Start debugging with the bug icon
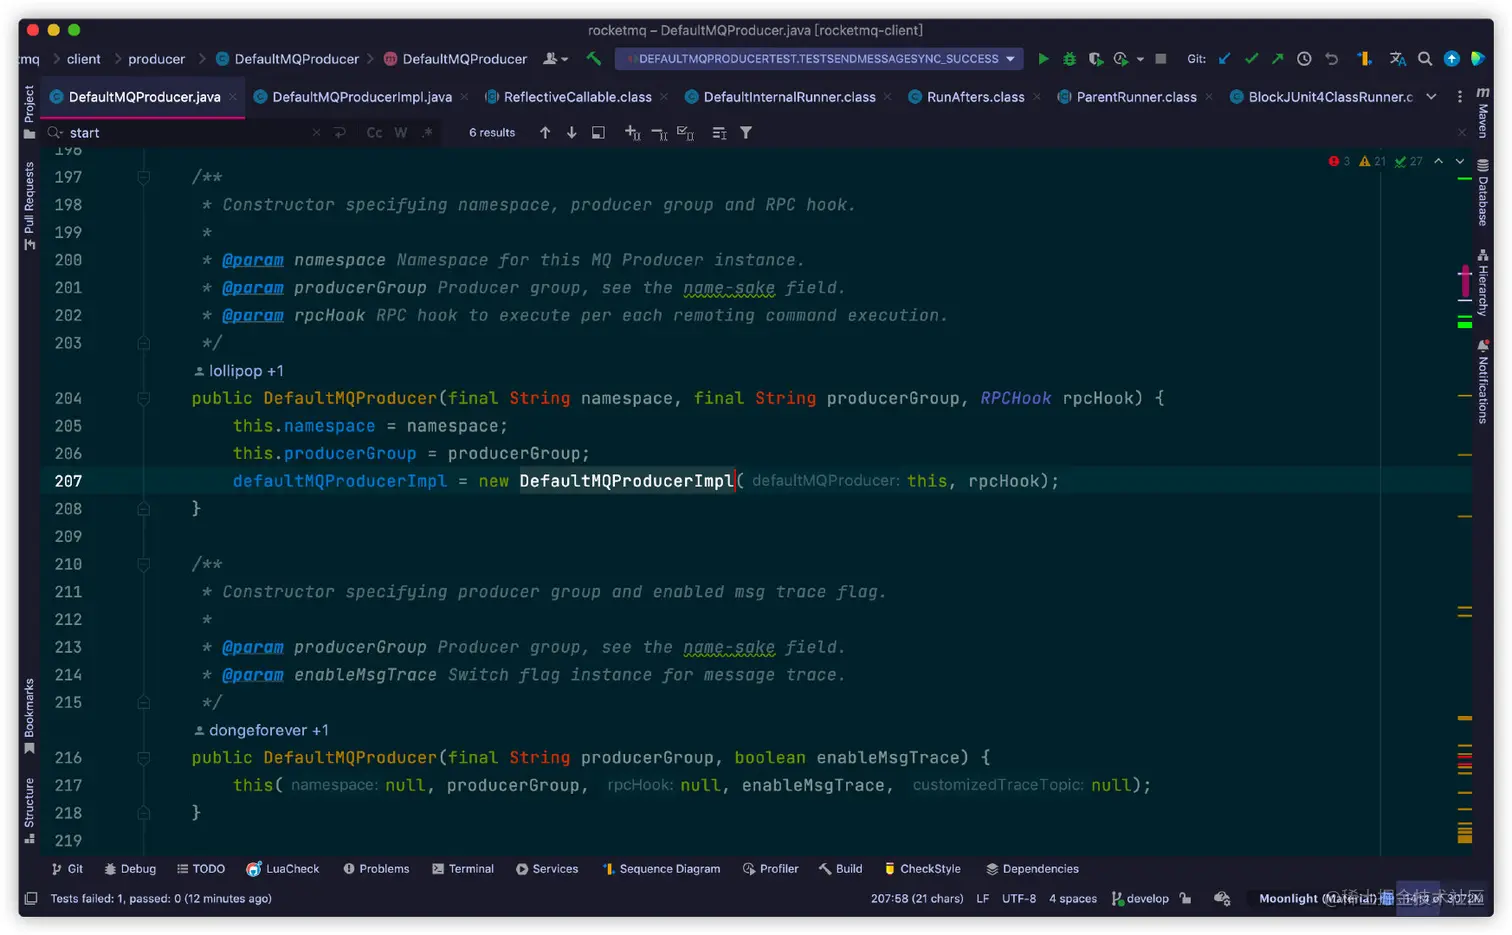Viewport: 1512px width, 935px height. (x=1069, y=59)
